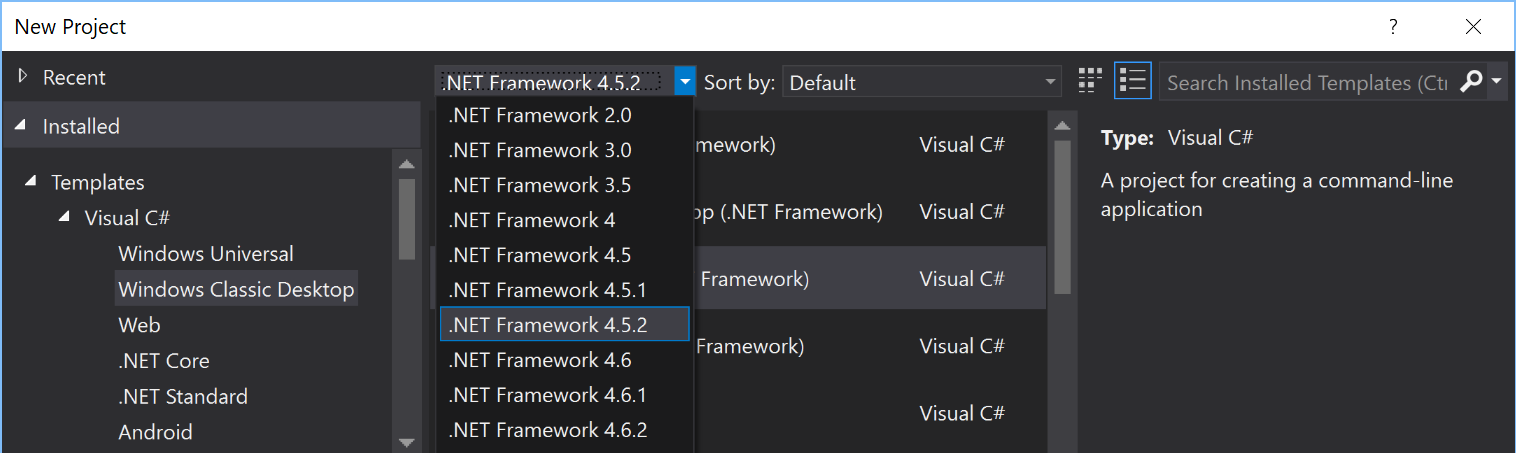Click the Installed label

click(x=81, y=126)
